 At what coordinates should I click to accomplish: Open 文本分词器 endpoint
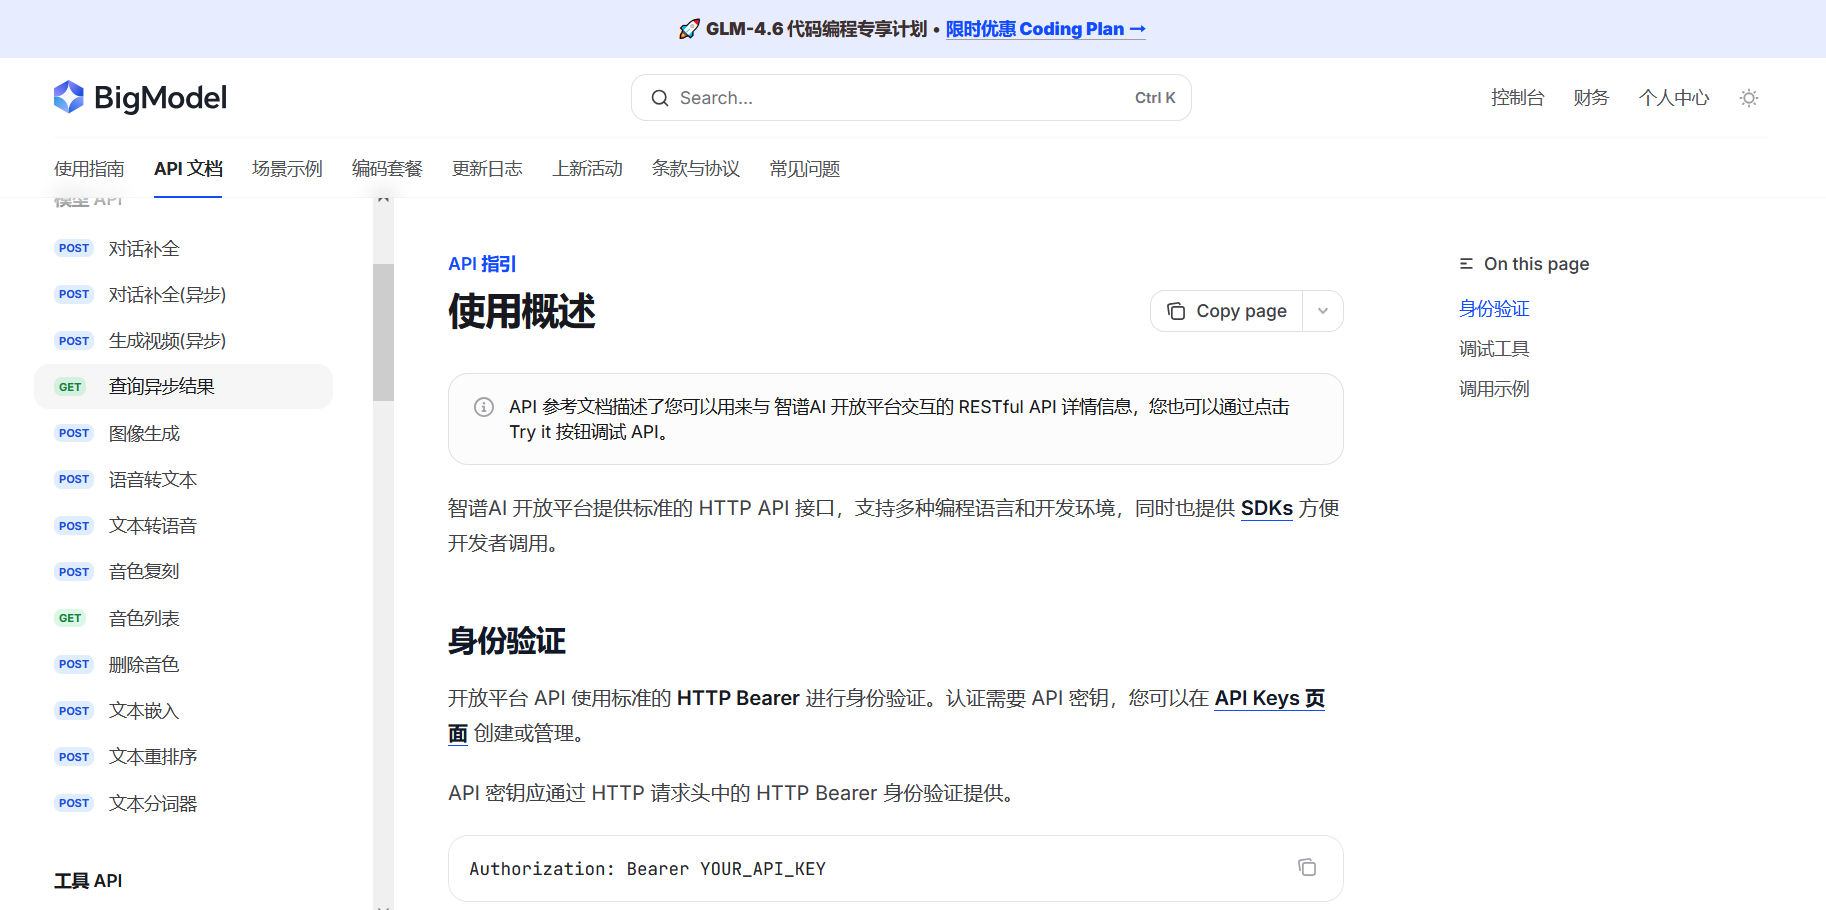184,803
